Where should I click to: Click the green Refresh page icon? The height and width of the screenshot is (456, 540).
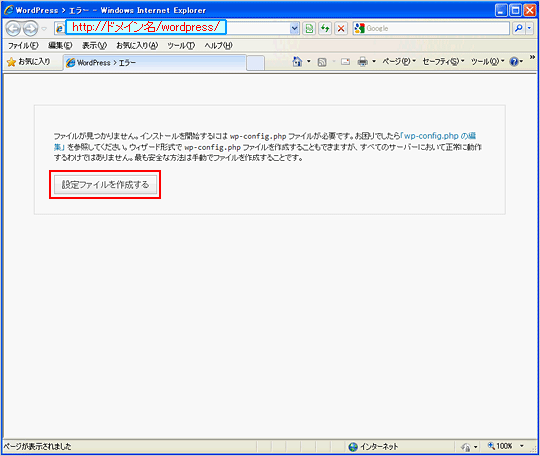(x=325, y=28)
